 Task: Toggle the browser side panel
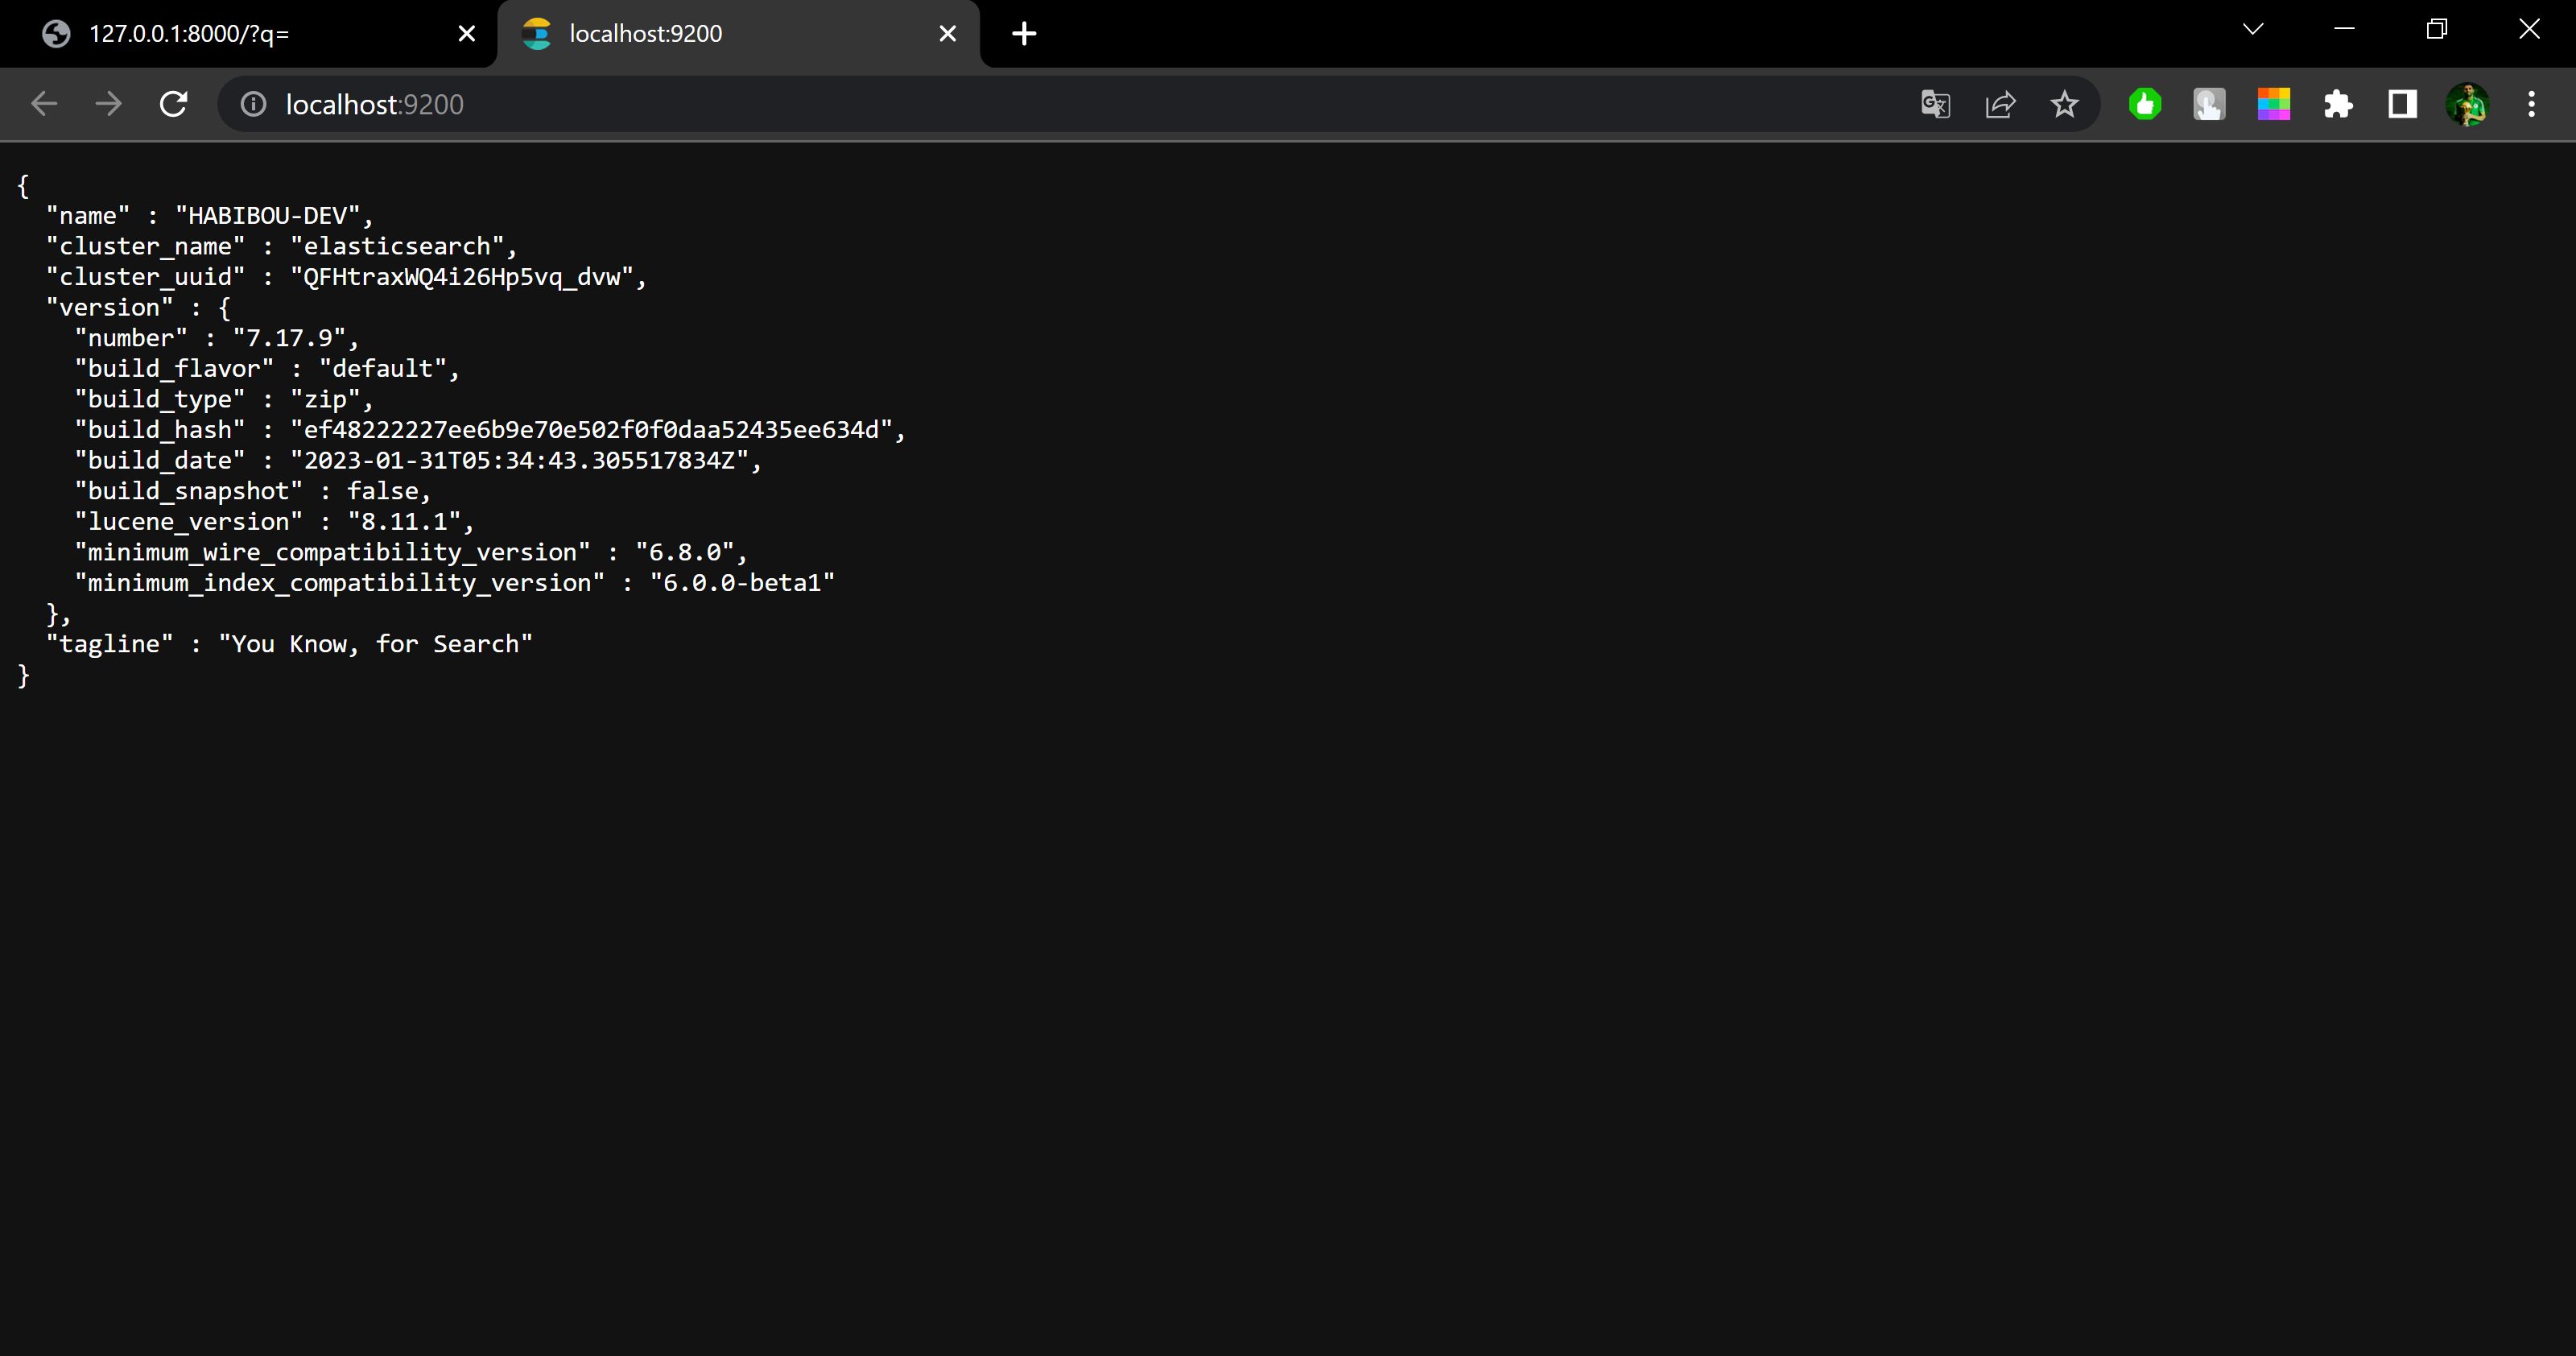tap(2402, 104)
